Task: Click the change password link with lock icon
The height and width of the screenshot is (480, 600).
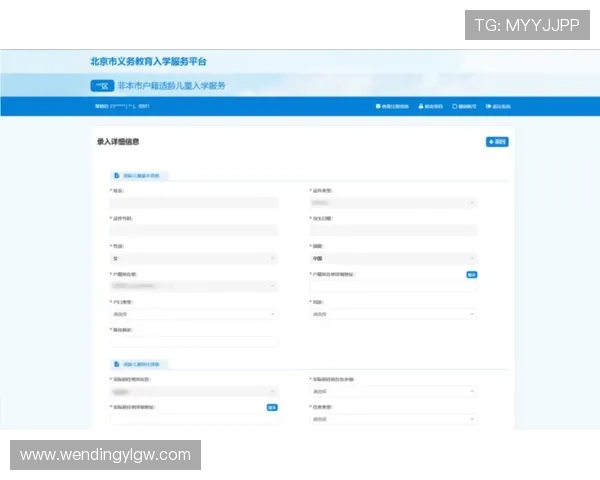Action: pos(430,106)
